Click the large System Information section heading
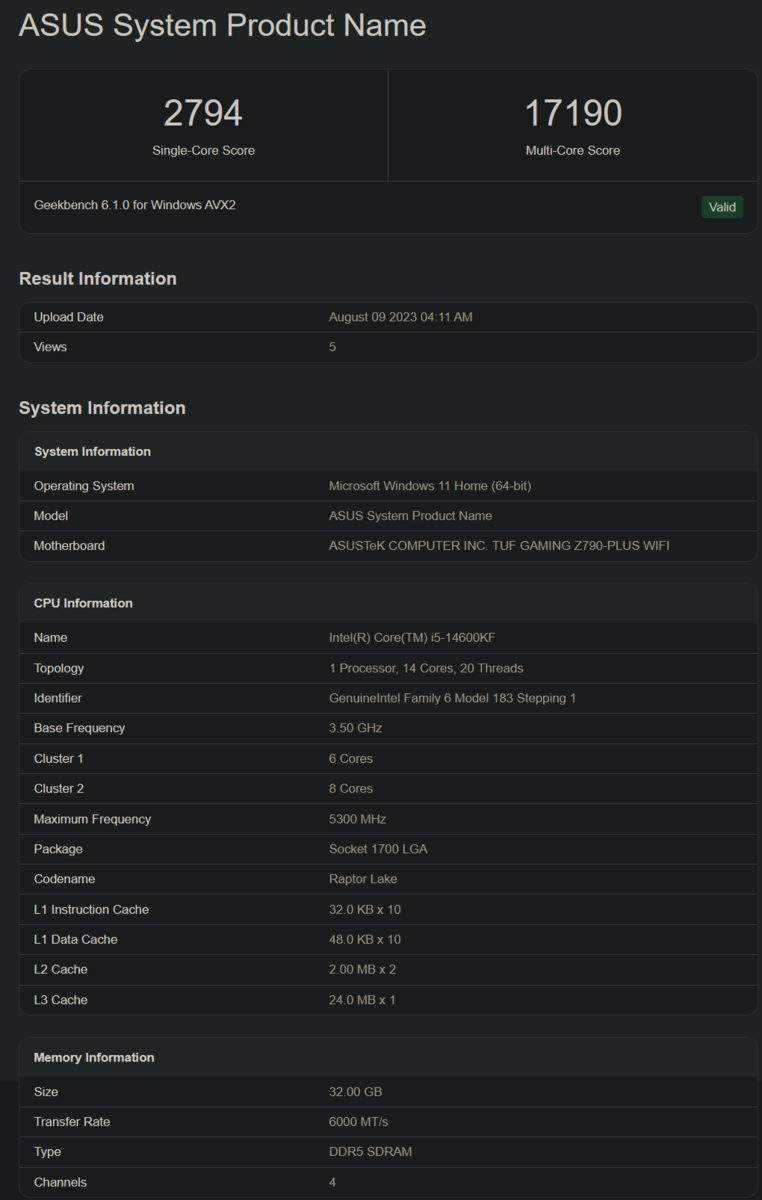 [102, 408]
